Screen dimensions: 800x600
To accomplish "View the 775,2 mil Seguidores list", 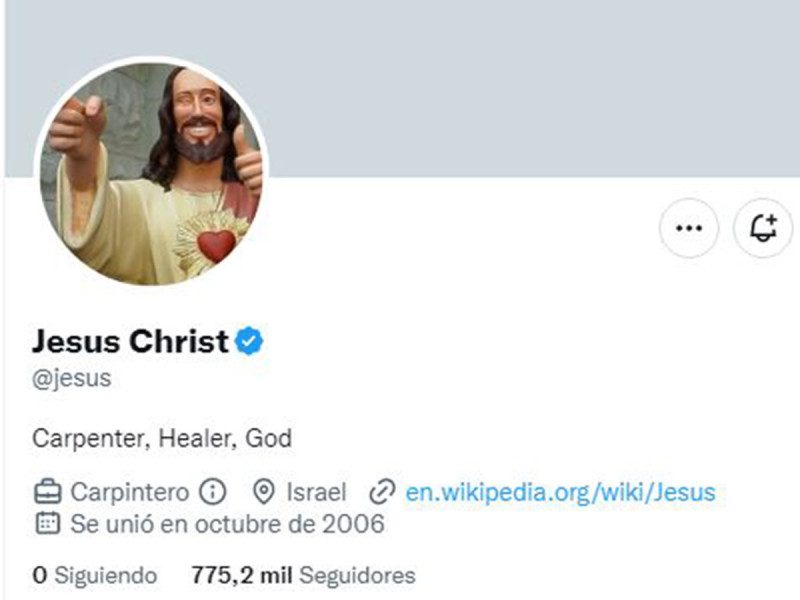I will 300,576.
